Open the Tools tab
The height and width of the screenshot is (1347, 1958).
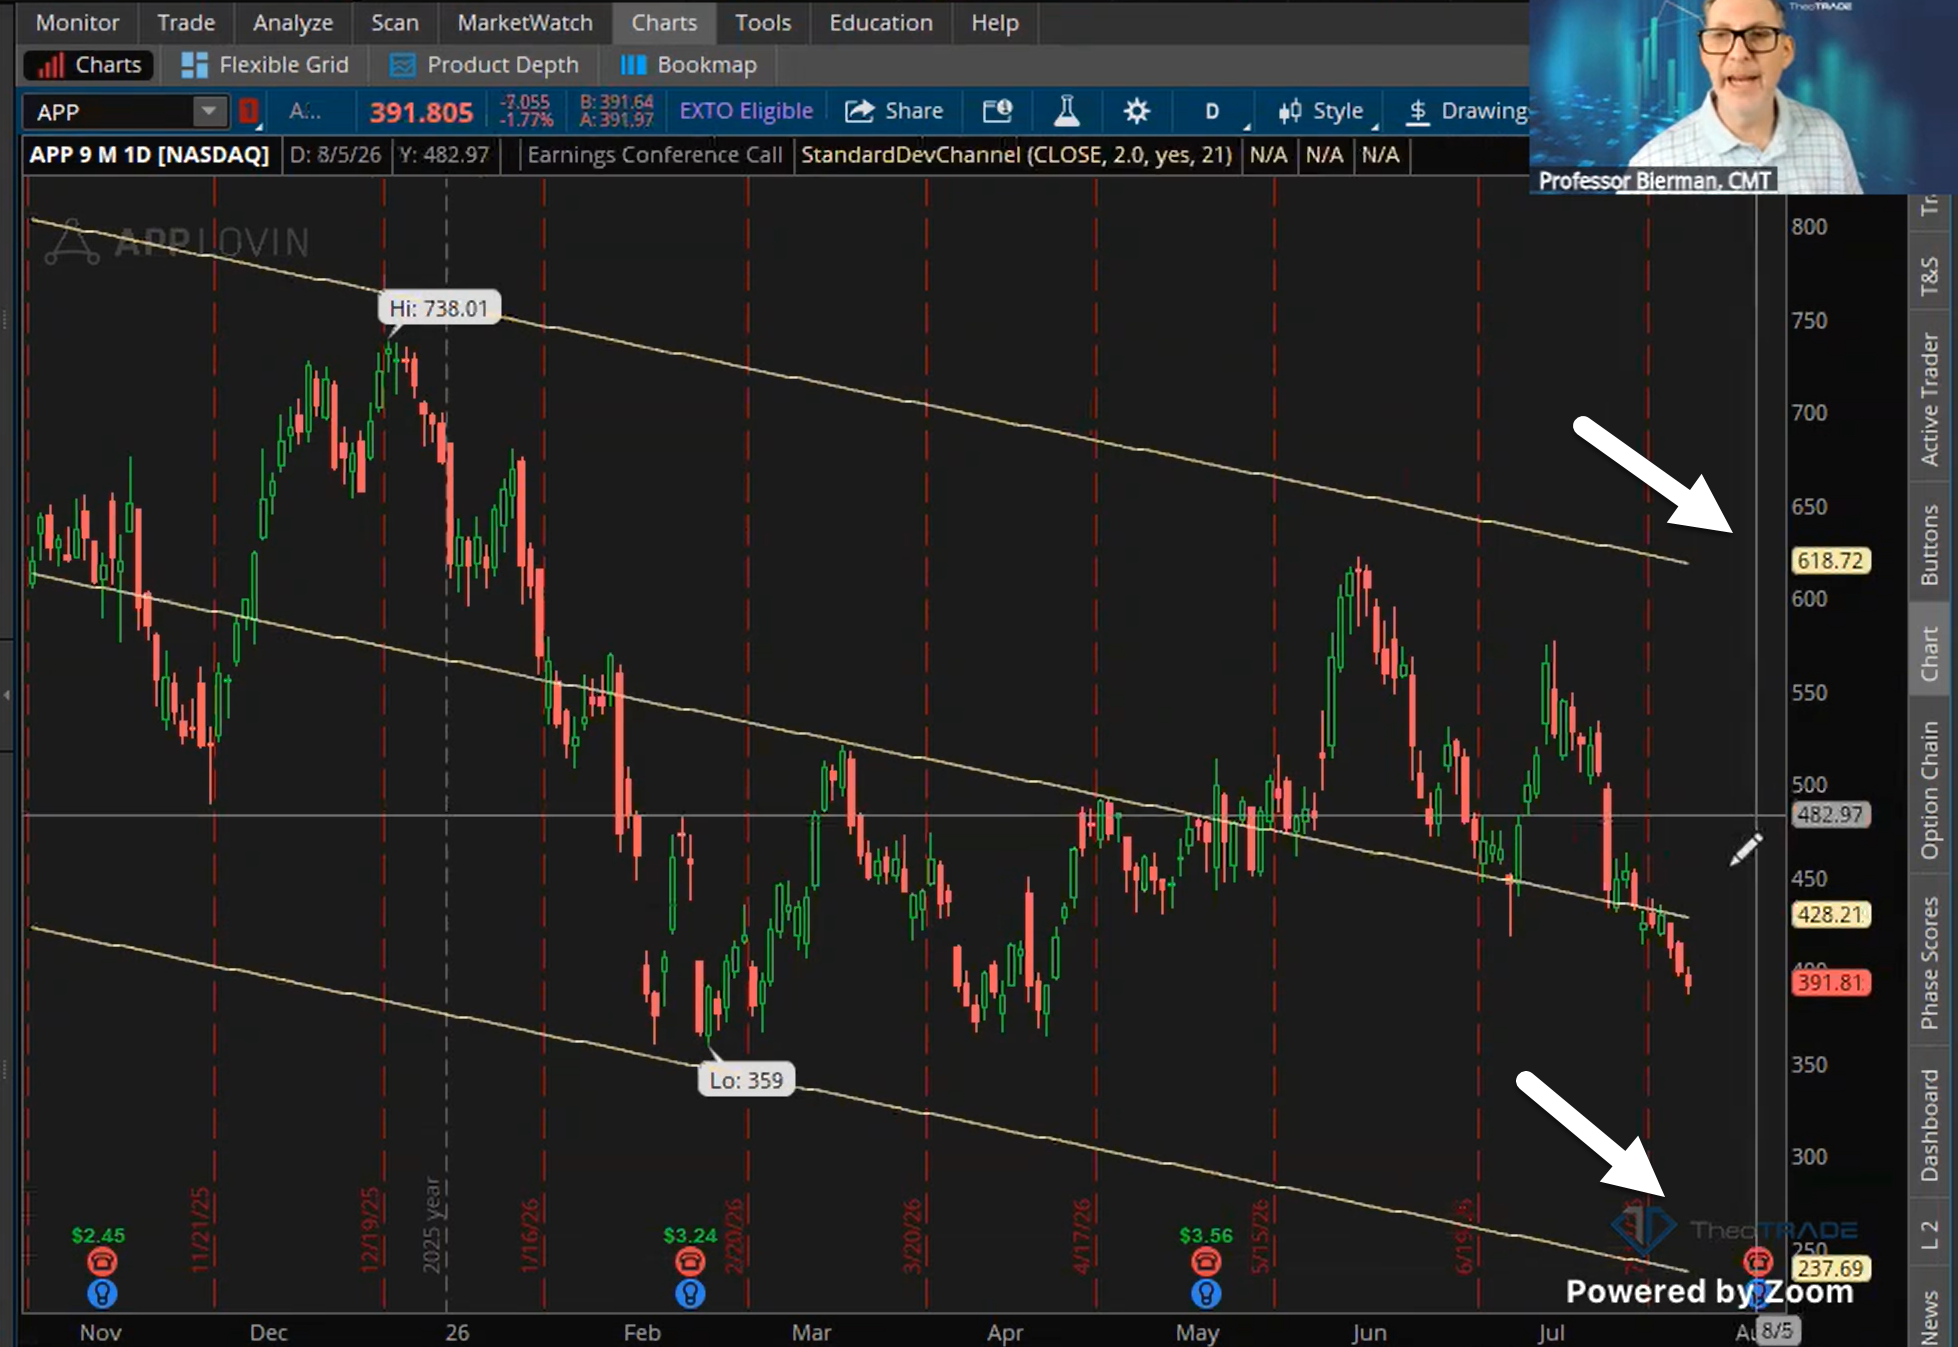763,22
